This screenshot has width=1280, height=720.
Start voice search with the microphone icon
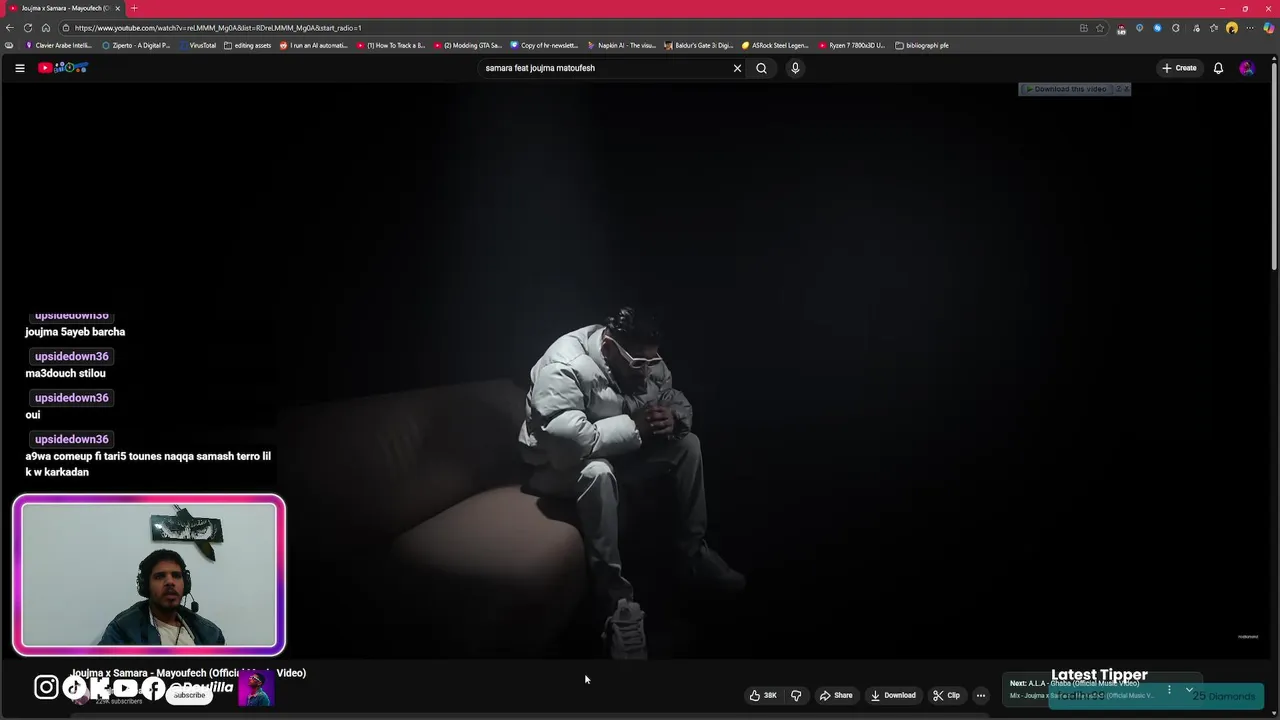click(x=795, y=68)
